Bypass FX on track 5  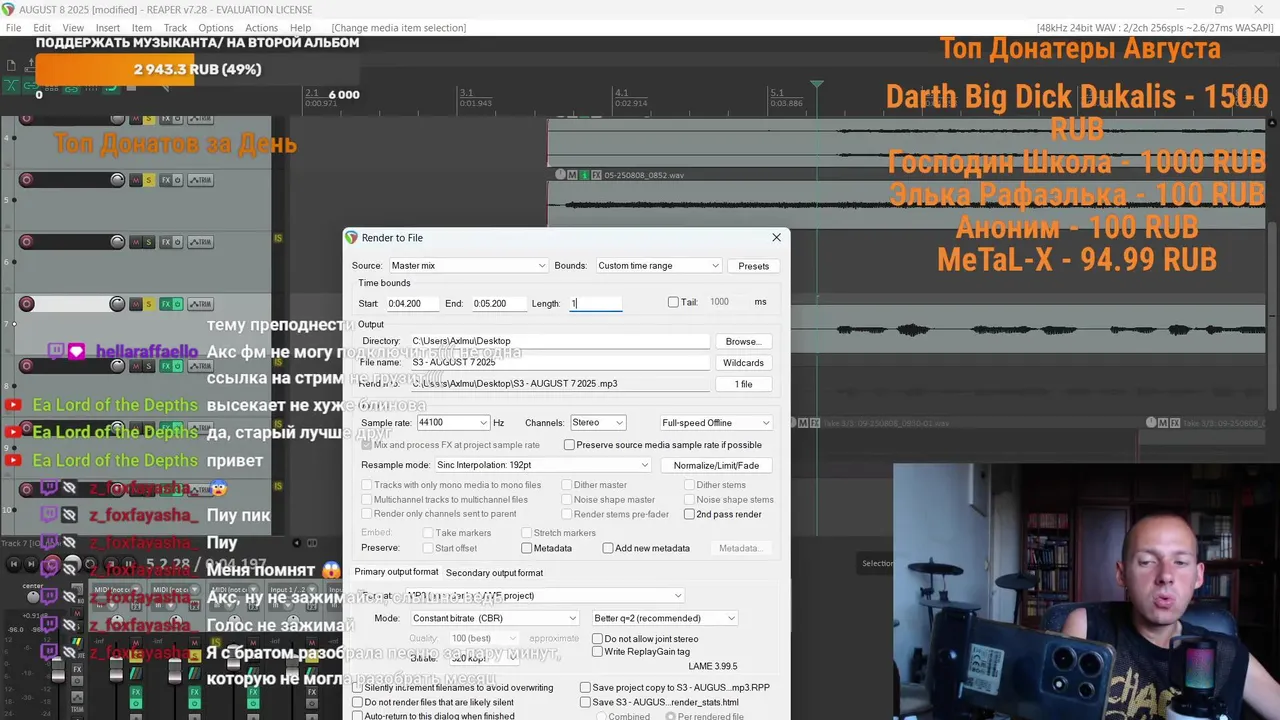tap(177, 180)
